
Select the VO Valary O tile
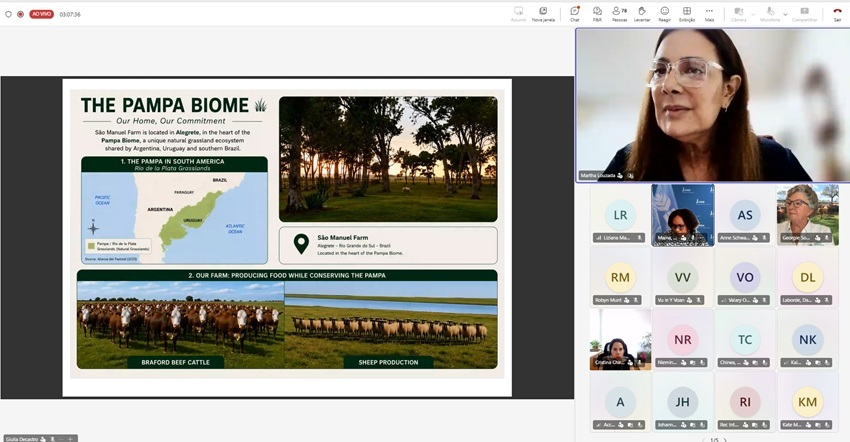[745, 278]
